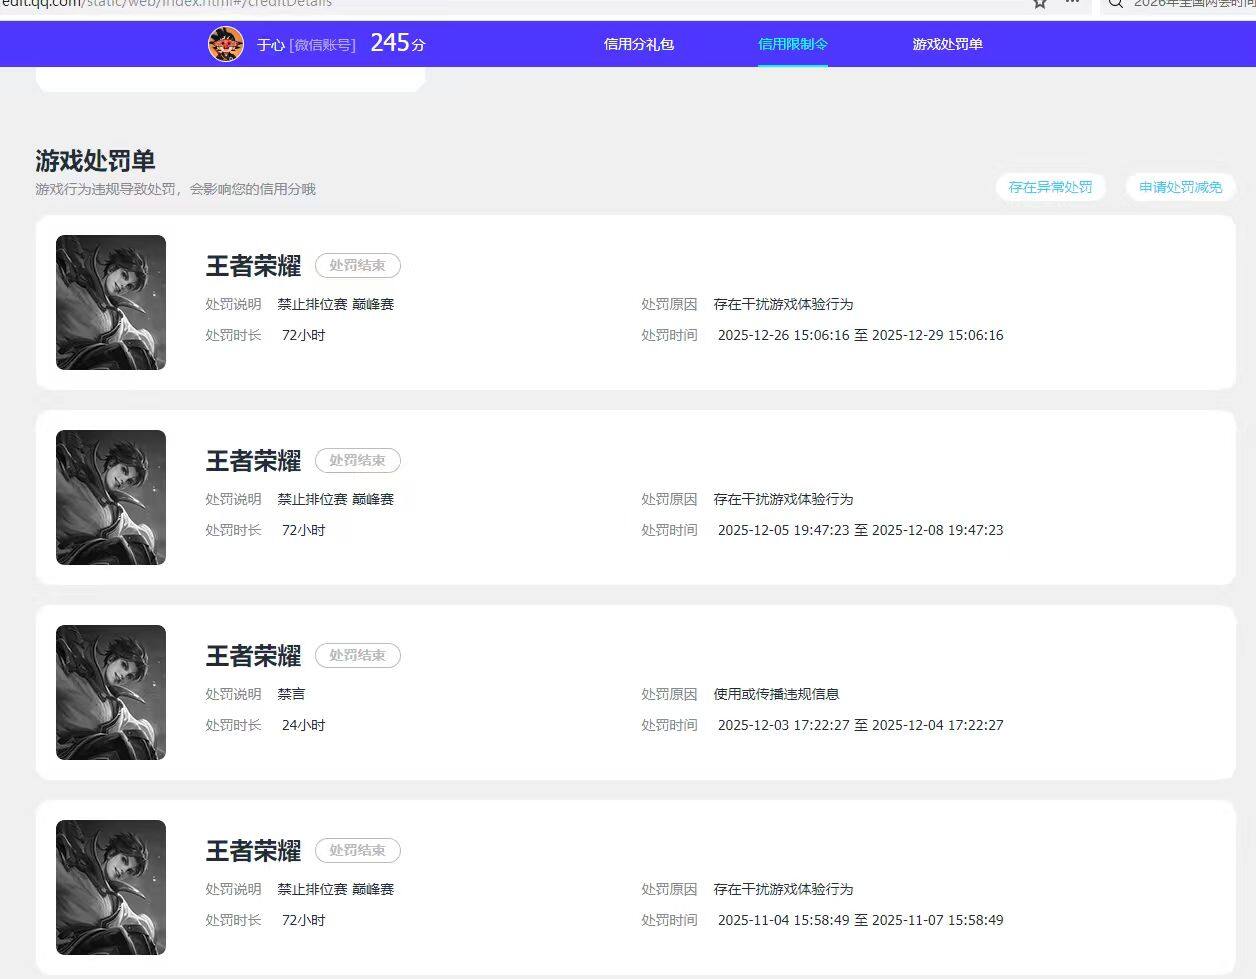Click the 王者荣耀 title on the second card
The width and height of the screenshot is (1256, 979).
point(253,461)
